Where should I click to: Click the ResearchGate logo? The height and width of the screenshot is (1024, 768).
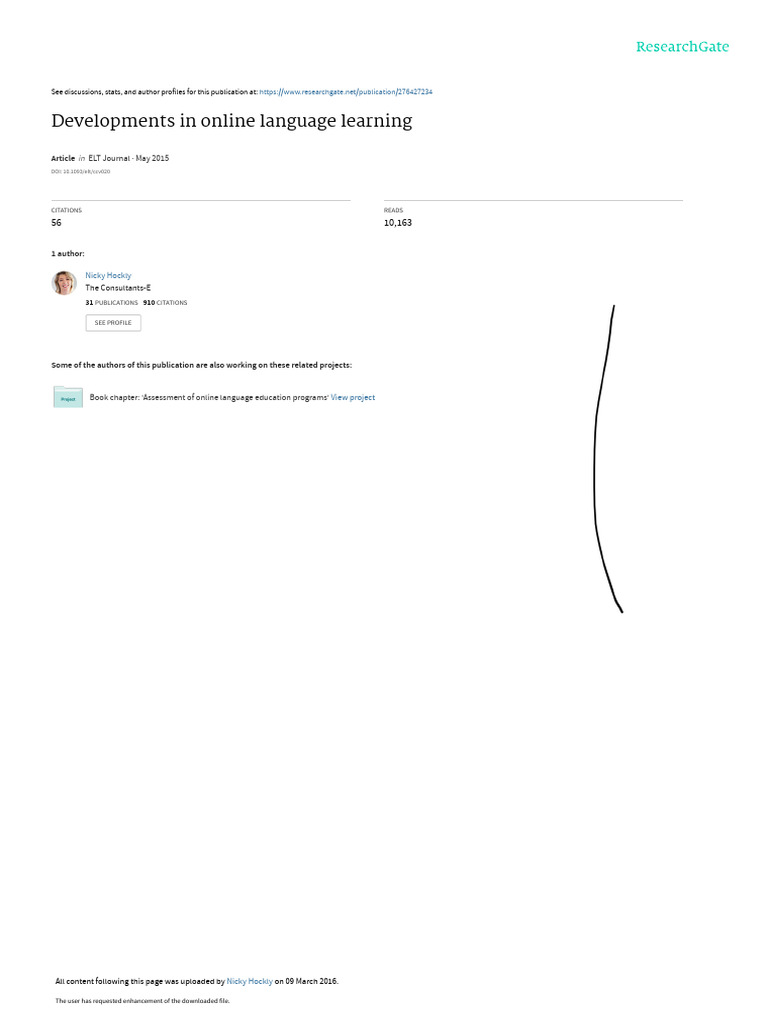[x=682, y=46]
